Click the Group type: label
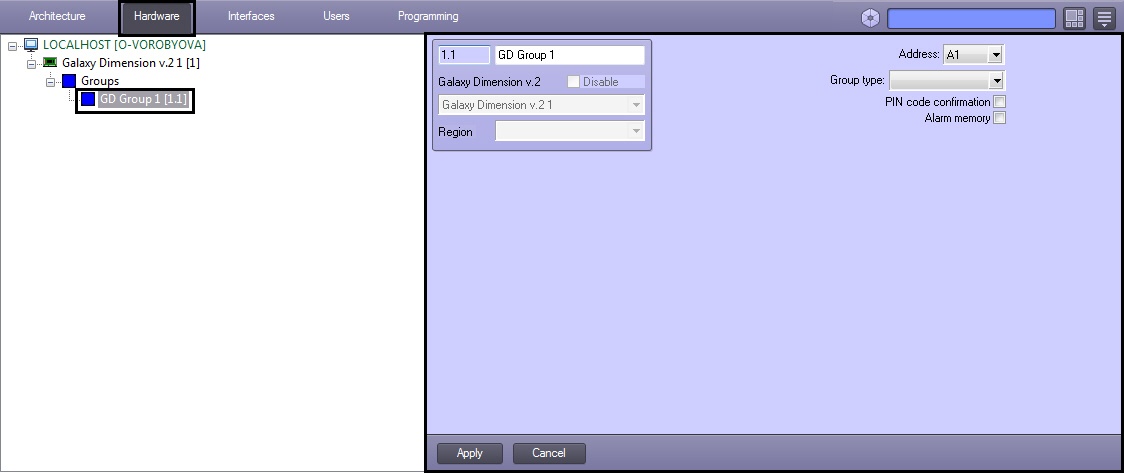 [x=857, y=80]
